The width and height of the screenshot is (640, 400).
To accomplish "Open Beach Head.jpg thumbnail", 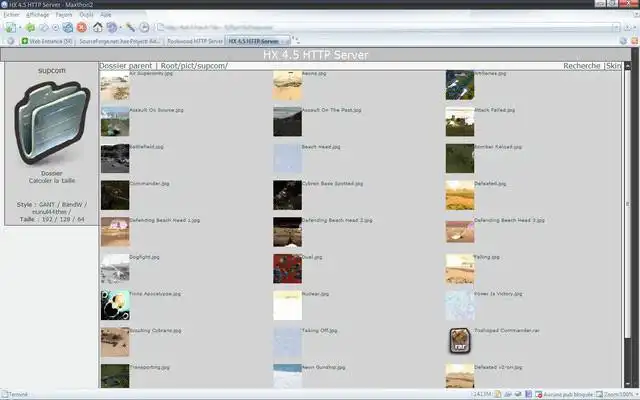I will [x=287, y=158].
